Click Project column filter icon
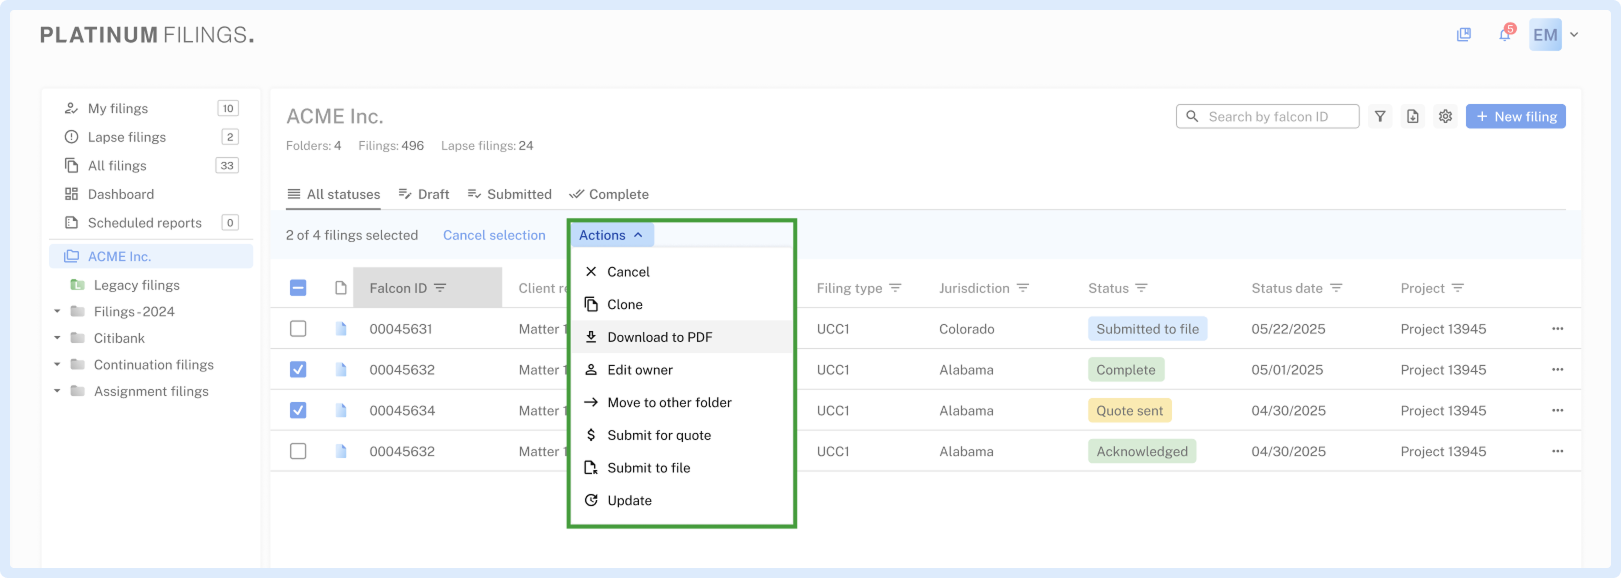Viewport: 1621px width, 578px height. click(1458, 288)
